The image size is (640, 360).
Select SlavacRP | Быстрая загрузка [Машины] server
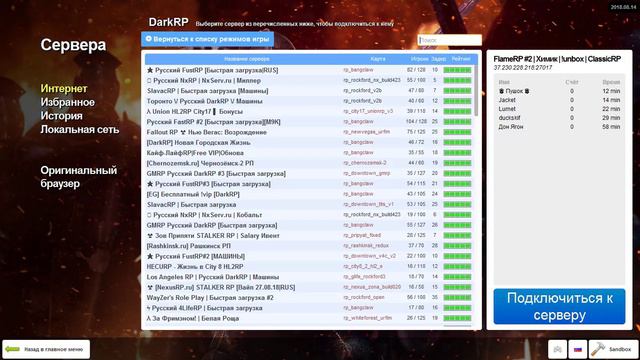tap(309, 91)
